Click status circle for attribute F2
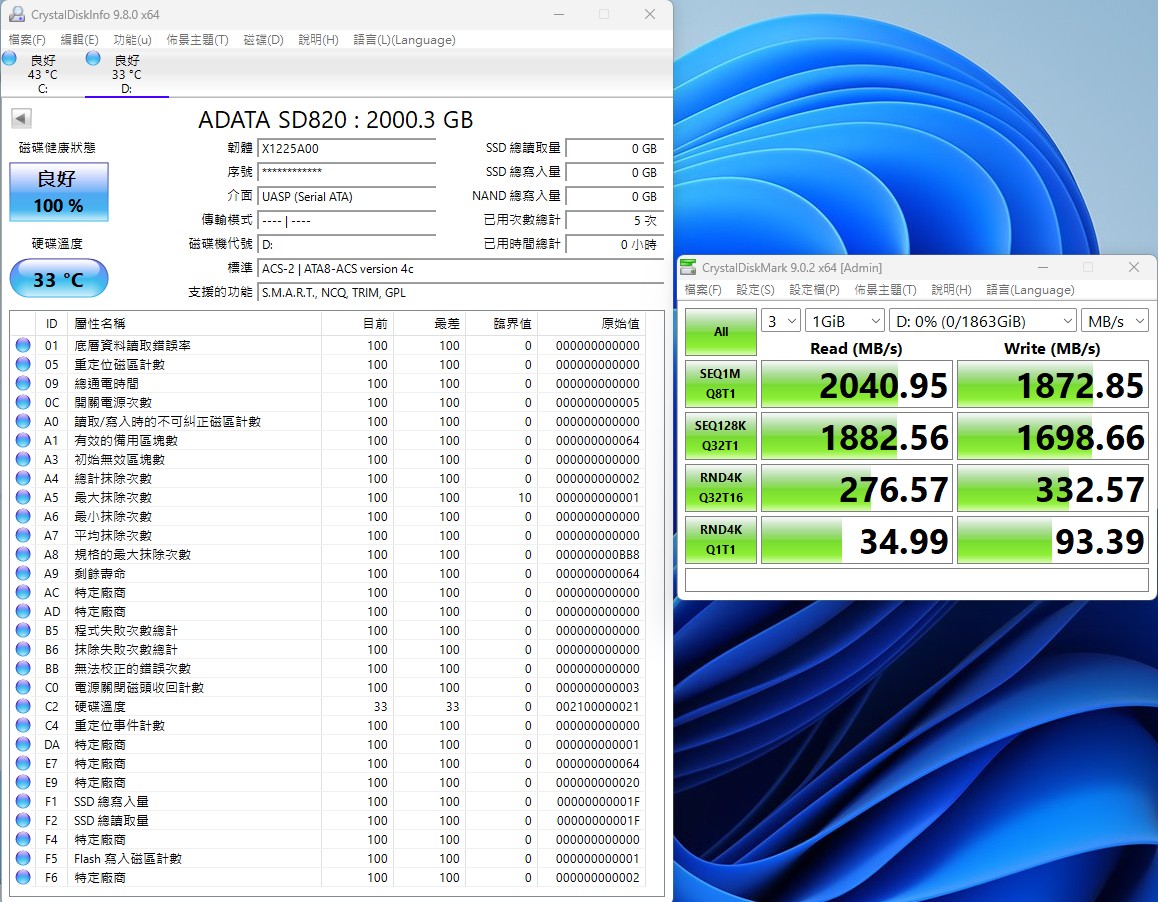The width and height of the screenshot is (1158, 902). pyautogui.click(x=23, y=821)
